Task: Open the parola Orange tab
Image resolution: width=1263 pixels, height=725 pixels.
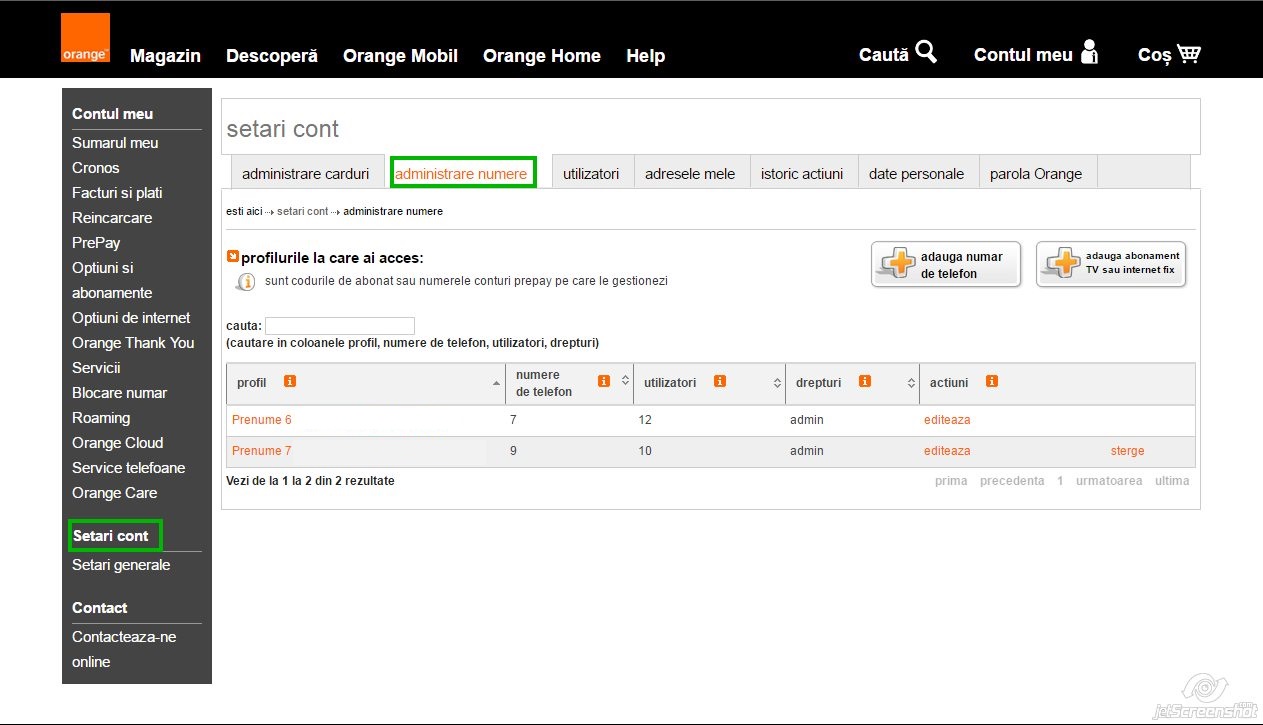Action: click(x=1036, y=173)
